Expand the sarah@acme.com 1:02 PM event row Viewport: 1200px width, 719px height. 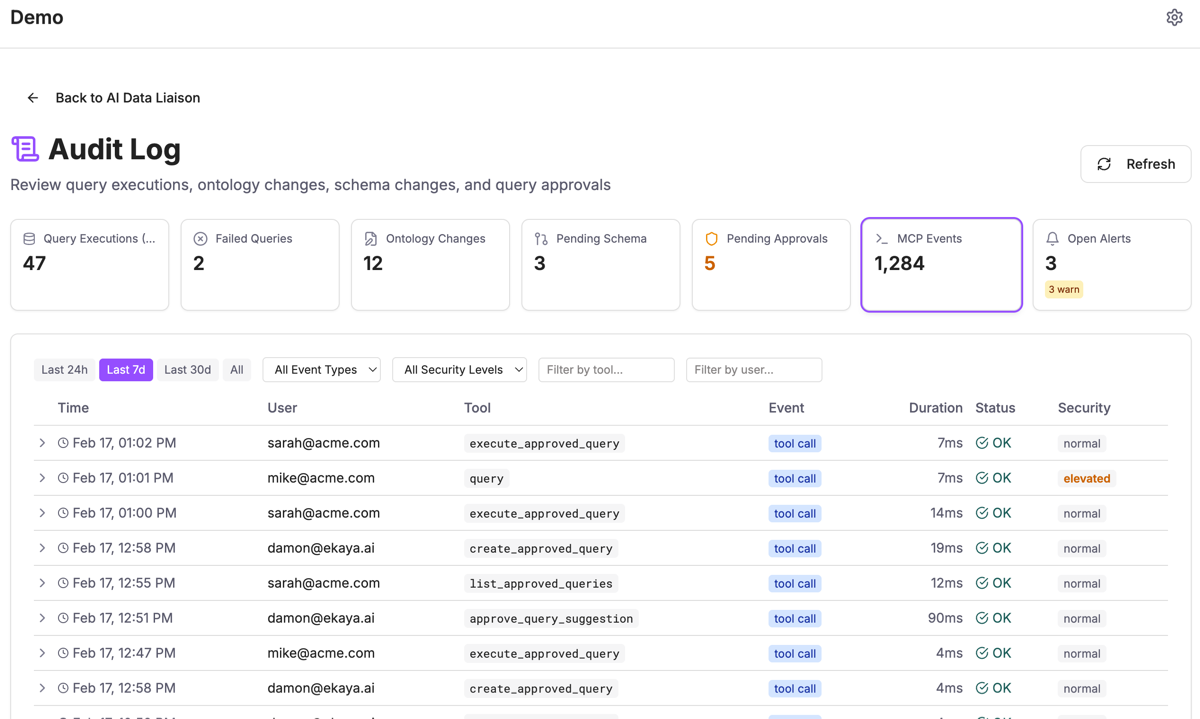click(42, 442)
